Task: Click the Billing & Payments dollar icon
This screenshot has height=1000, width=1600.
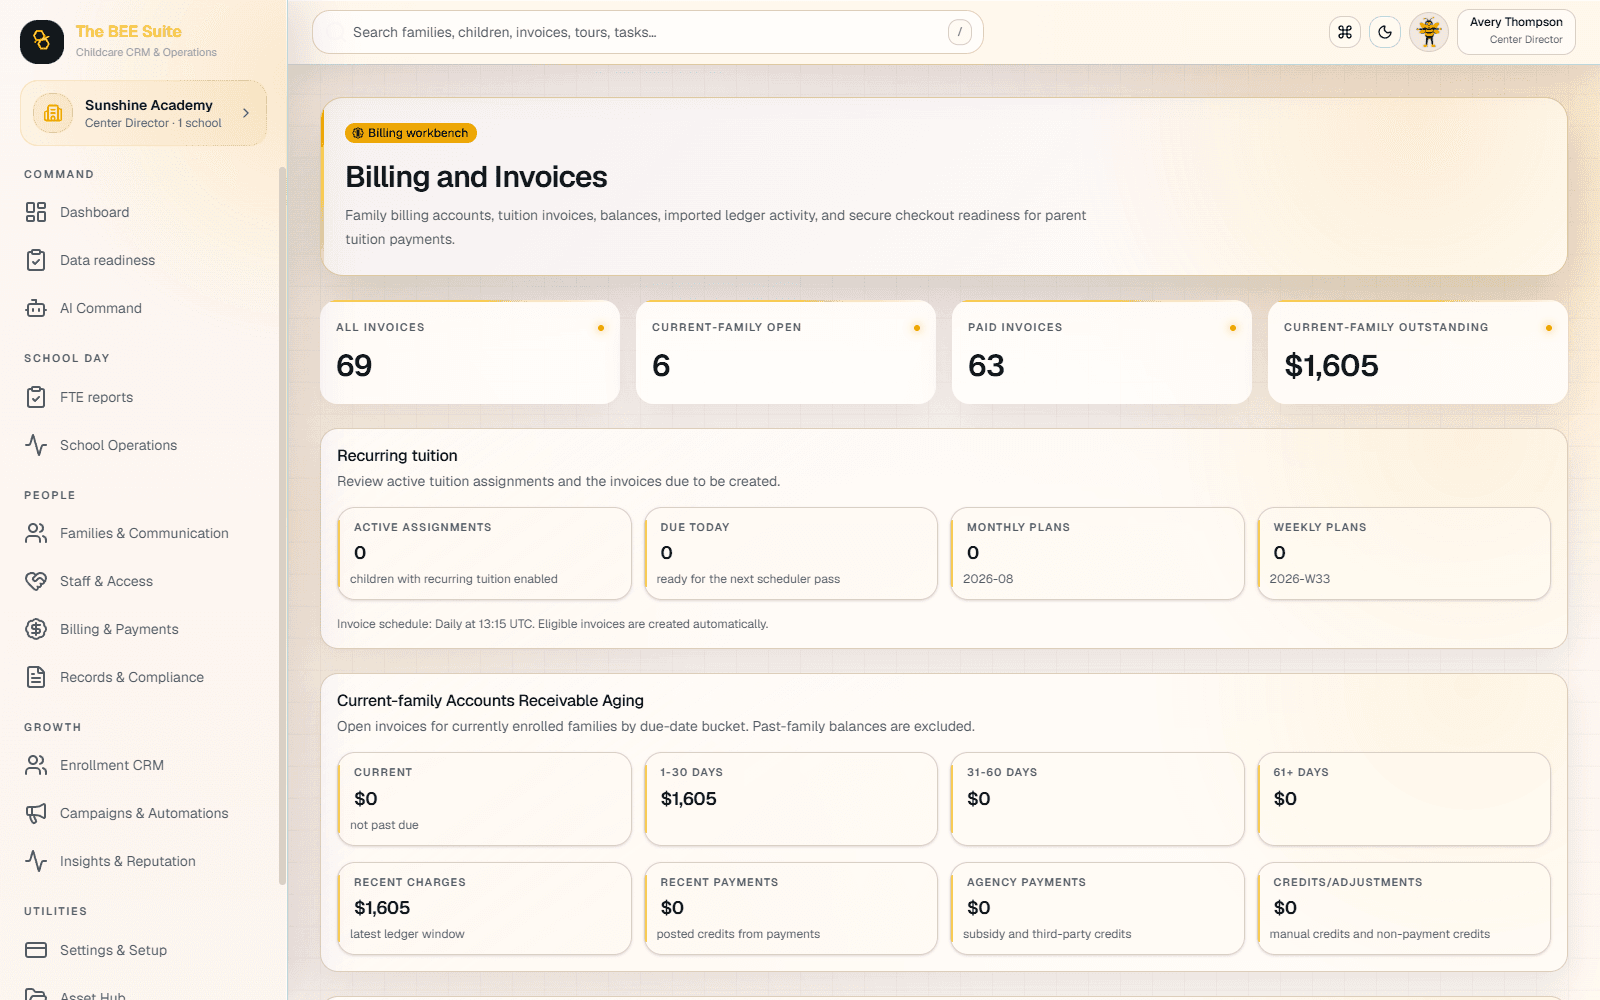Action: click(36, 629)
